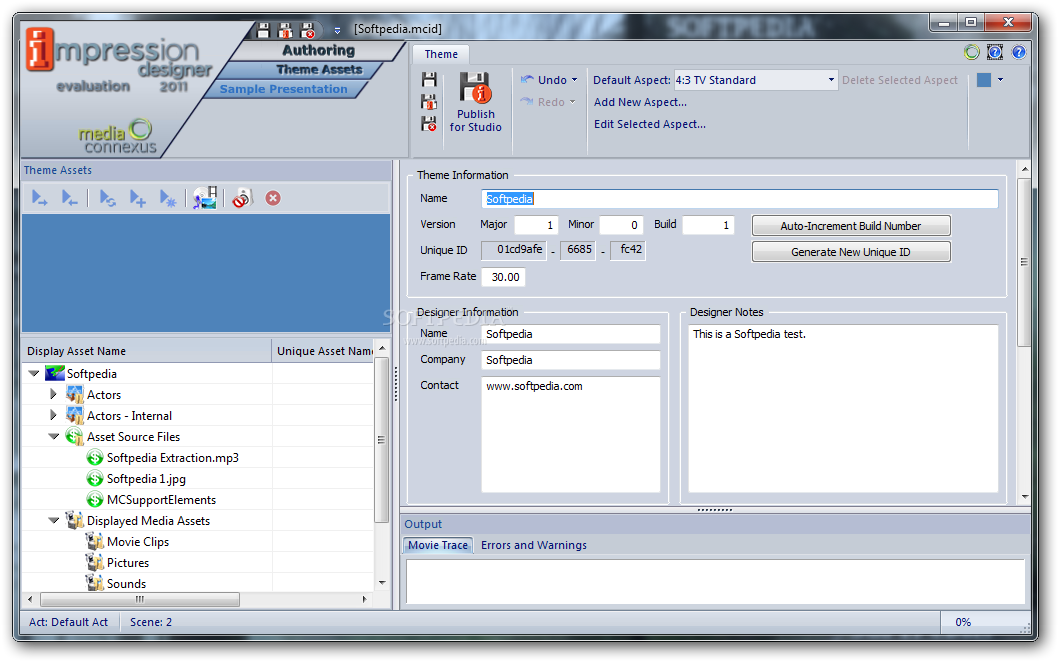Click the Designer Notes text area

pyautogui.click(x=843, y=409)
